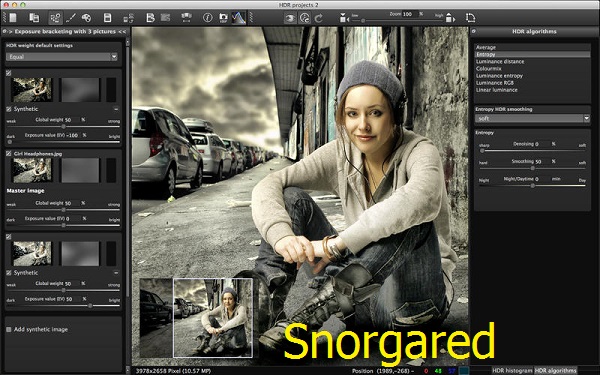Click the status bar color swatch

(x=464, y=371)
